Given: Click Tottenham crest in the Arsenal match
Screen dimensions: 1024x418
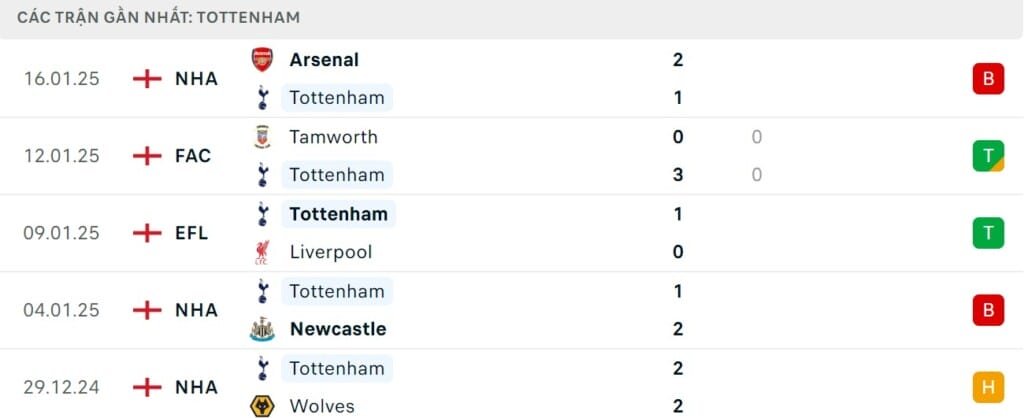Looking at the screenshot, I should [x=262, y=98].
